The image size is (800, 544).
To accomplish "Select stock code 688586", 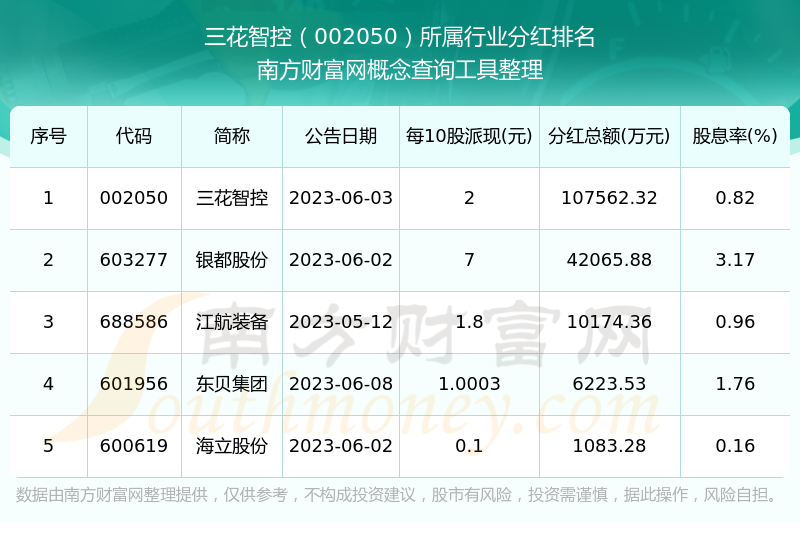I will click(x=134, y=322).
